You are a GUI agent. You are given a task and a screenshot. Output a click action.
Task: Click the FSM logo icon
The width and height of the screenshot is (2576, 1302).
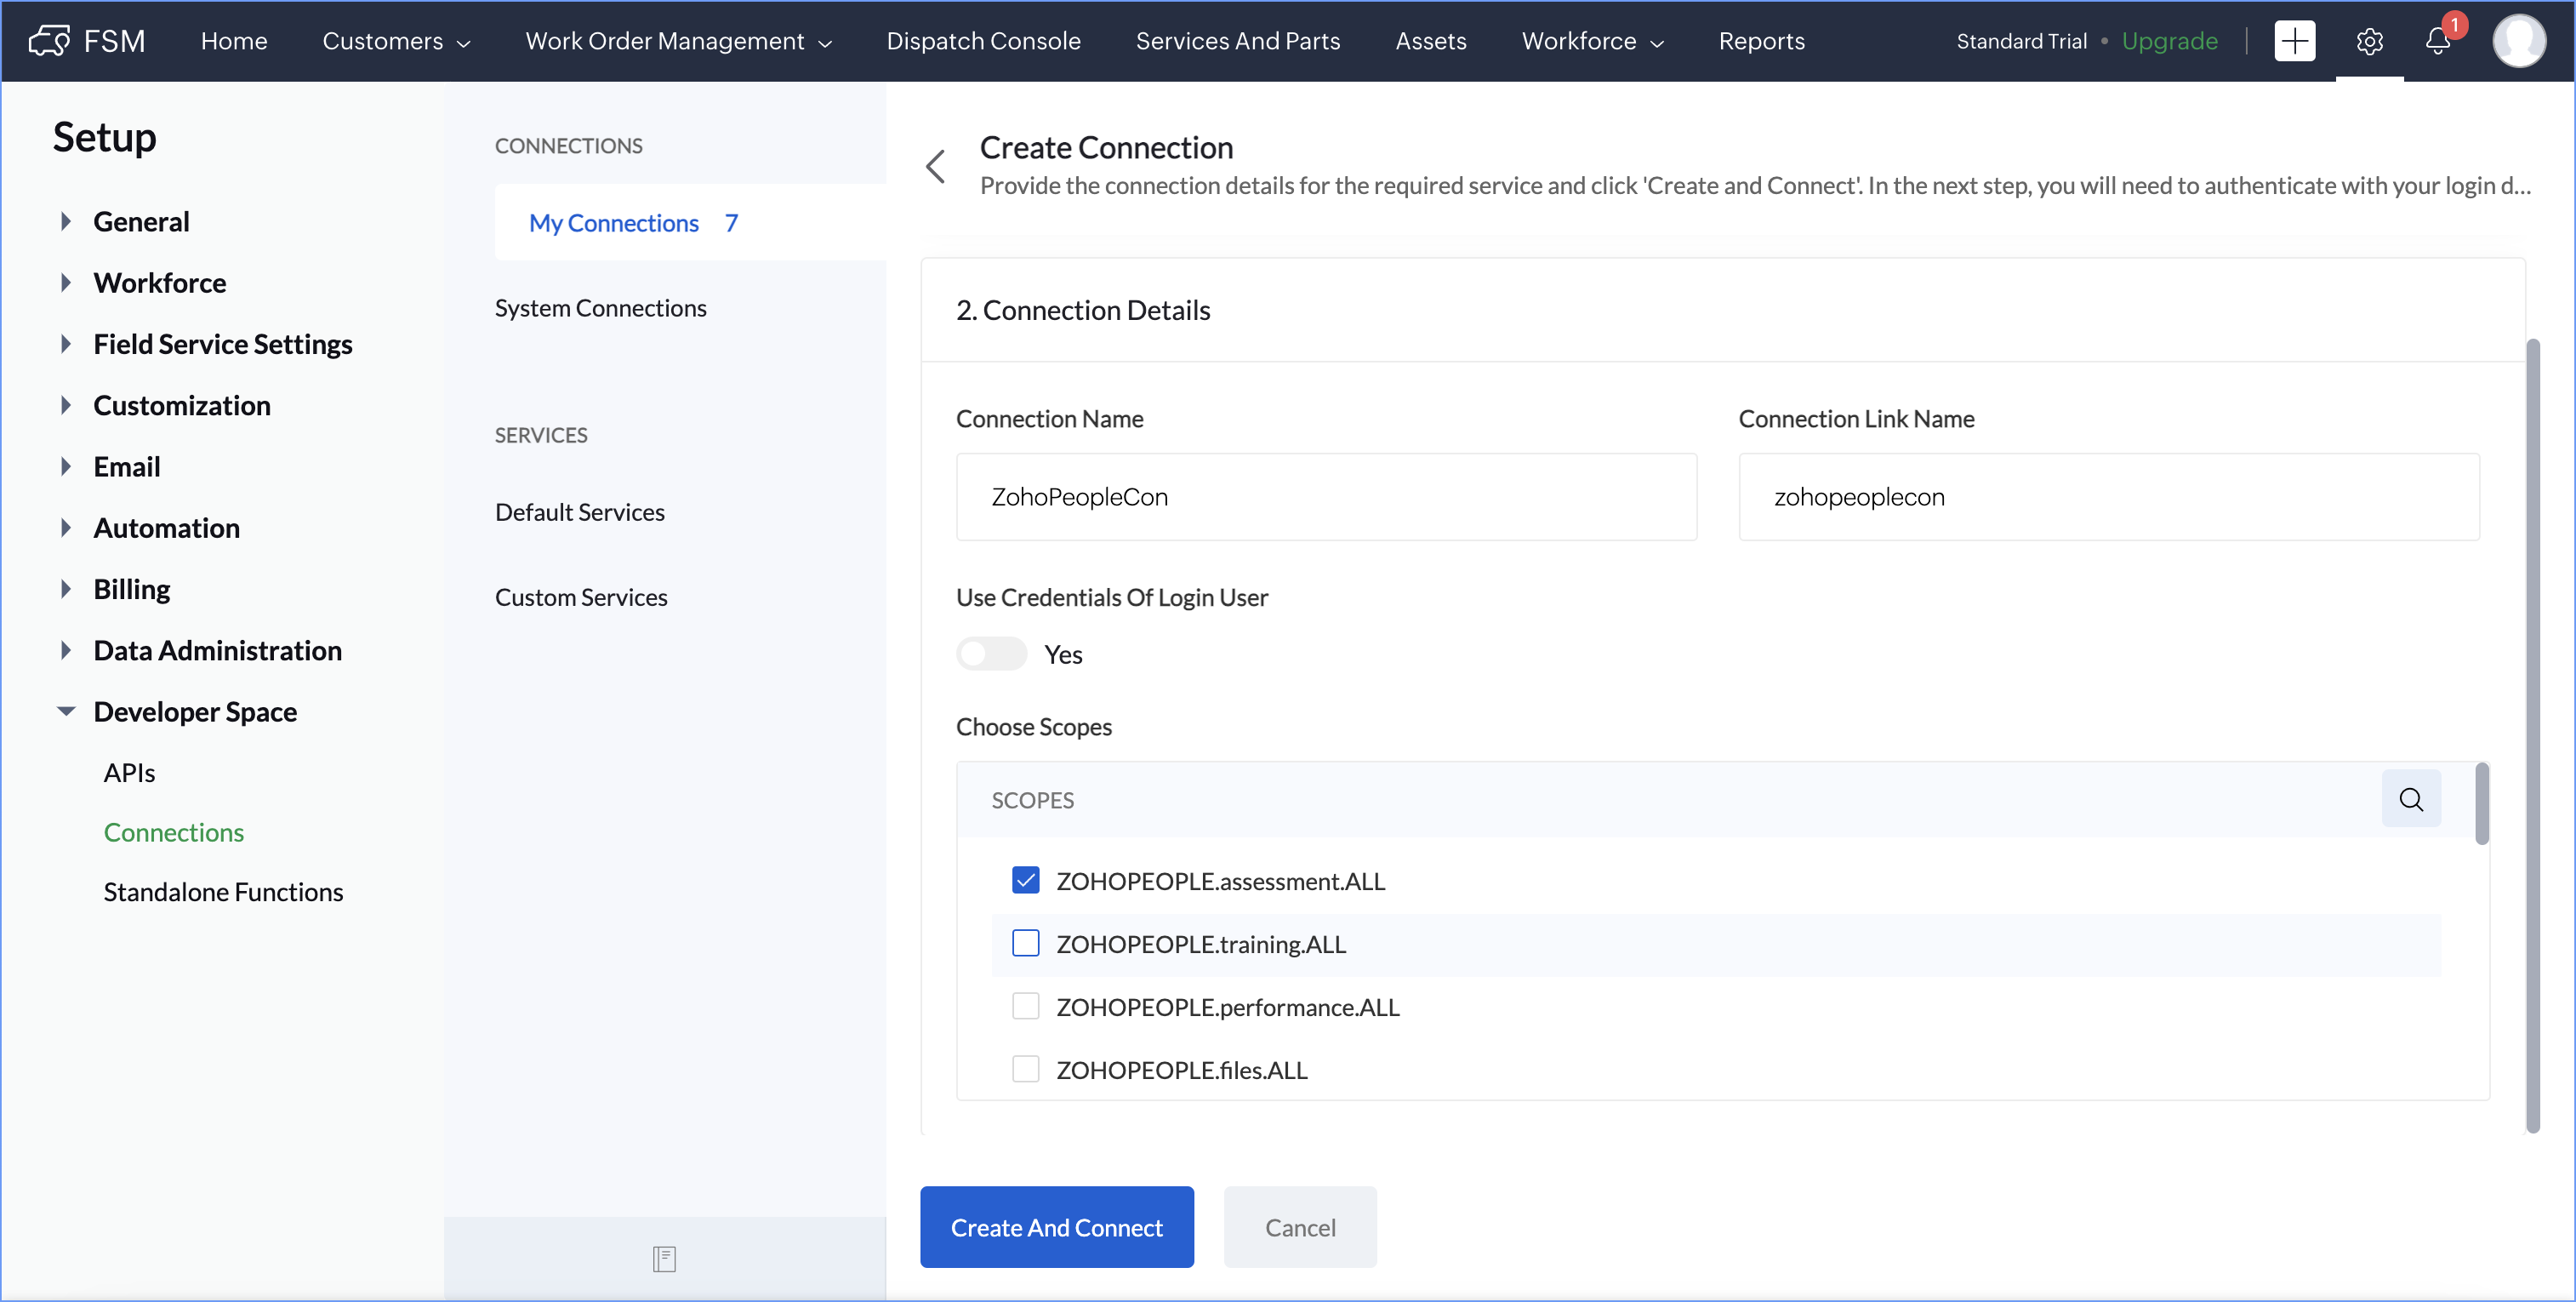48,41
